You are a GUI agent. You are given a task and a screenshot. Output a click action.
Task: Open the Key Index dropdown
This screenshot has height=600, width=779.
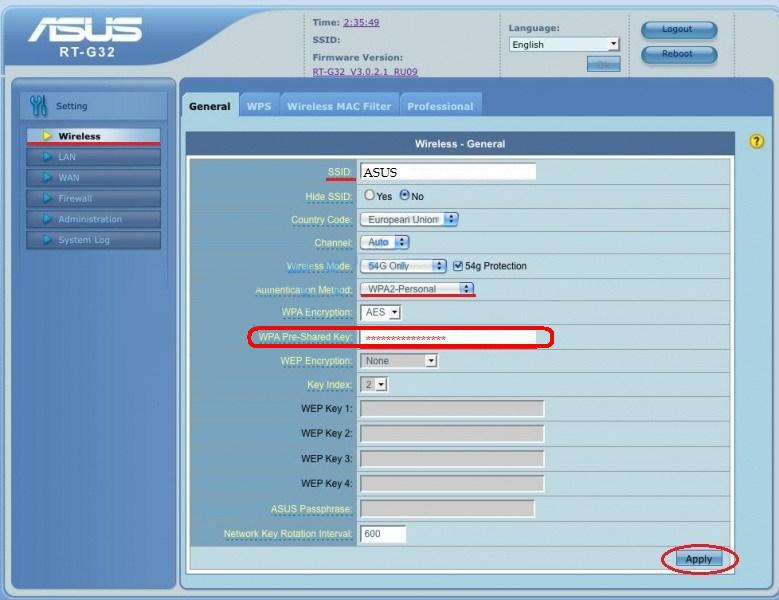(x=374, y=384)
